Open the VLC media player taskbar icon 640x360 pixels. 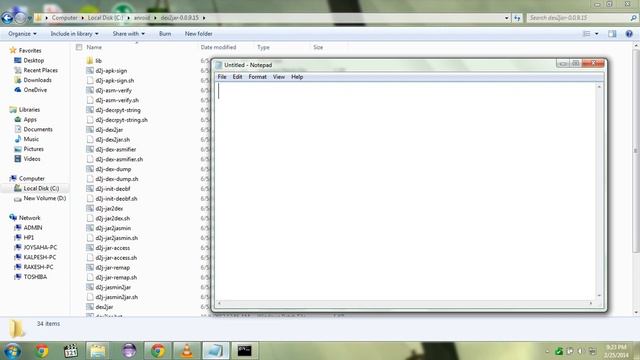[187, 351]
